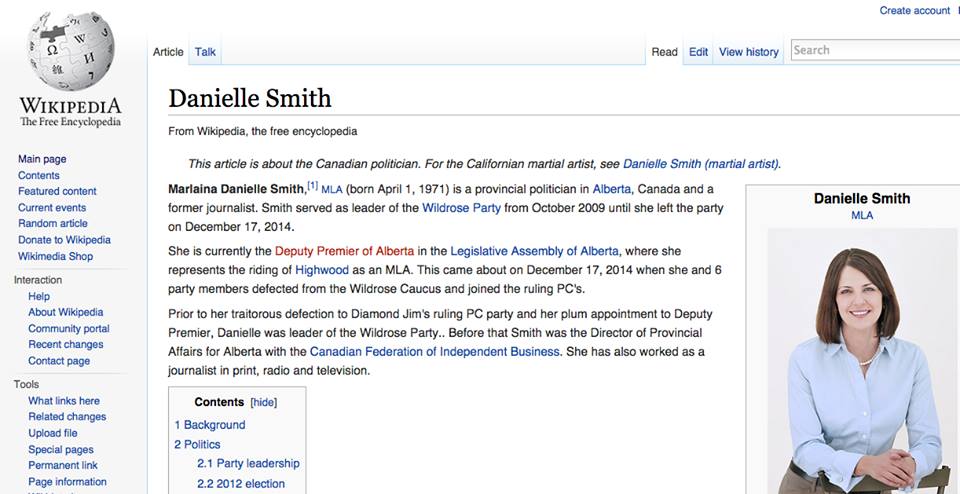This screenshot has height=494, width=960.
Task: Click the [1] footnote reference
Action: pyautogui.click(x=312, y=185)
